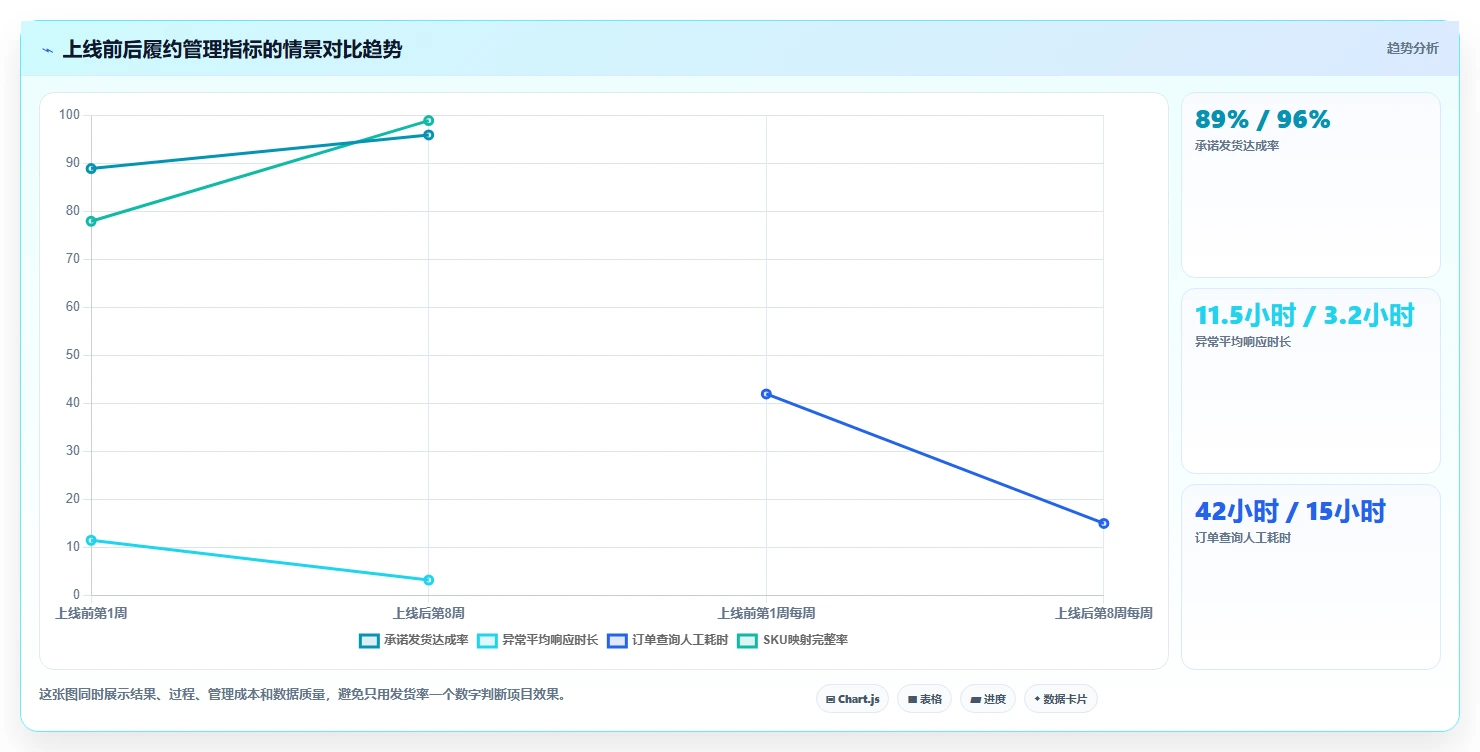Click the 承诺发货达成率 legend label
This screenshot has height=752, width=1480.
(426, 640)
